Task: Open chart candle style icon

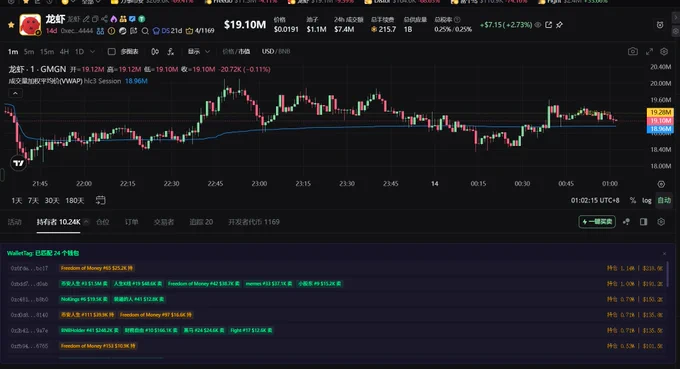Action: pos(155,52)
